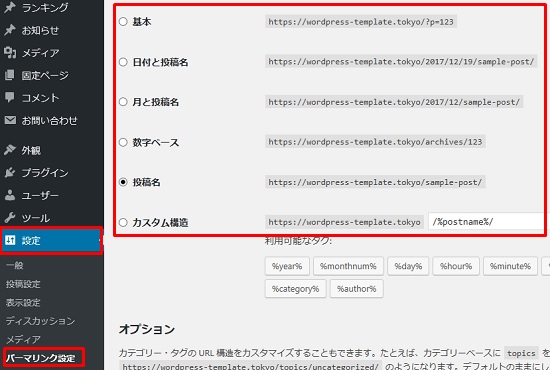
Task: Go to 投稿設定 submenu
Action: tap(23, 284)
